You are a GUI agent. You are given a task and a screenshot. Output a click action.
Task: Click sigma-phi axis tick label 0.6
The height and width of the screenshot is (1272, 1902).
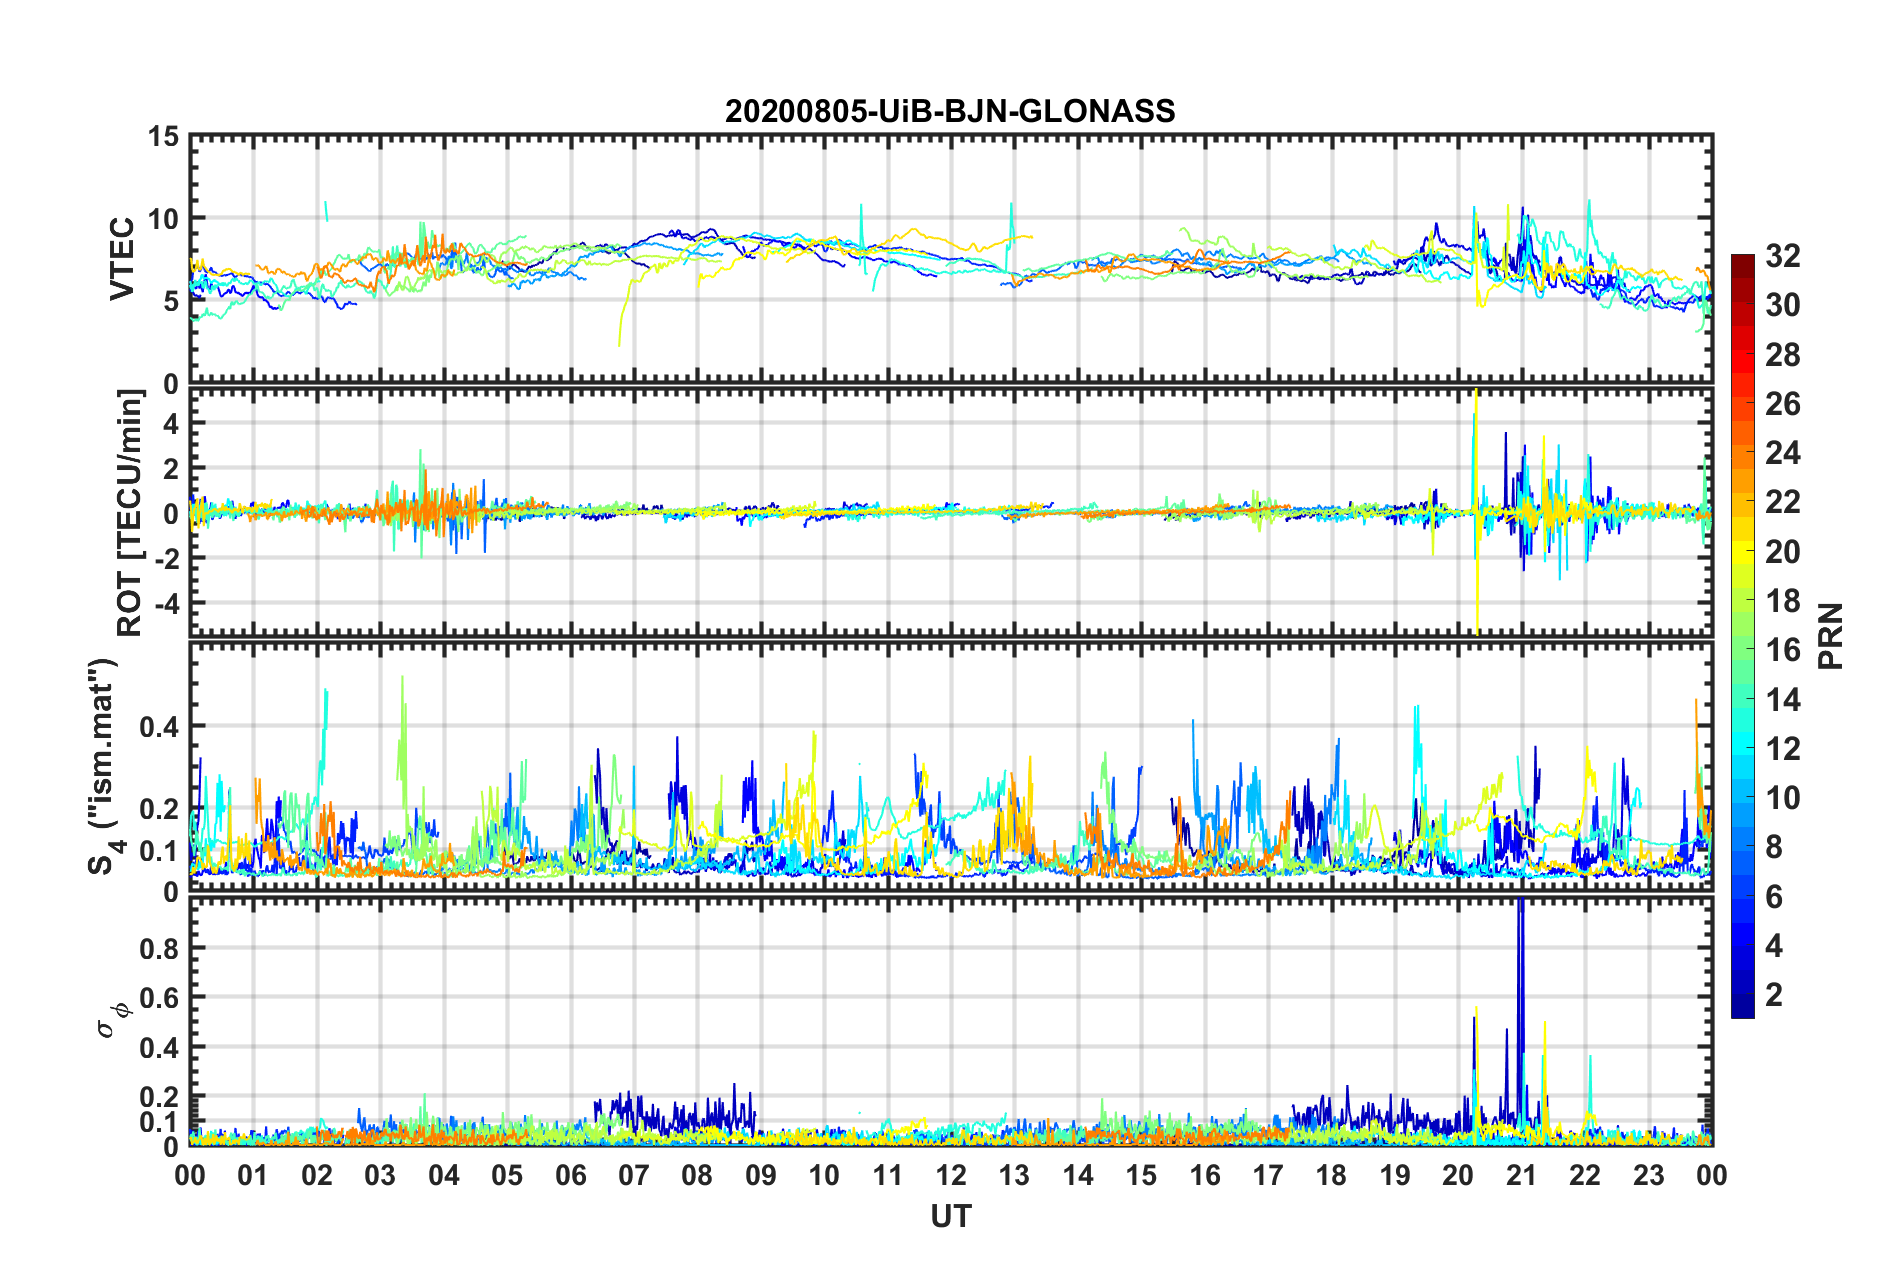point(160,998)
